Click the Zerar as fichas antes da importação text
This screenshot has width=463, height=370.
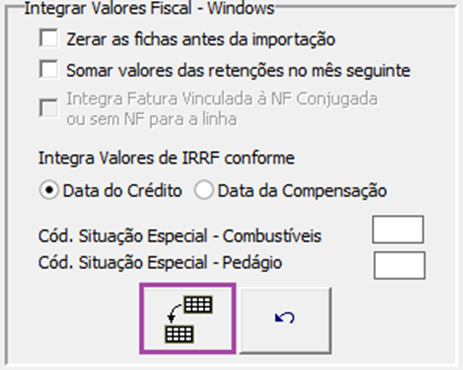(x=201, y=39)
